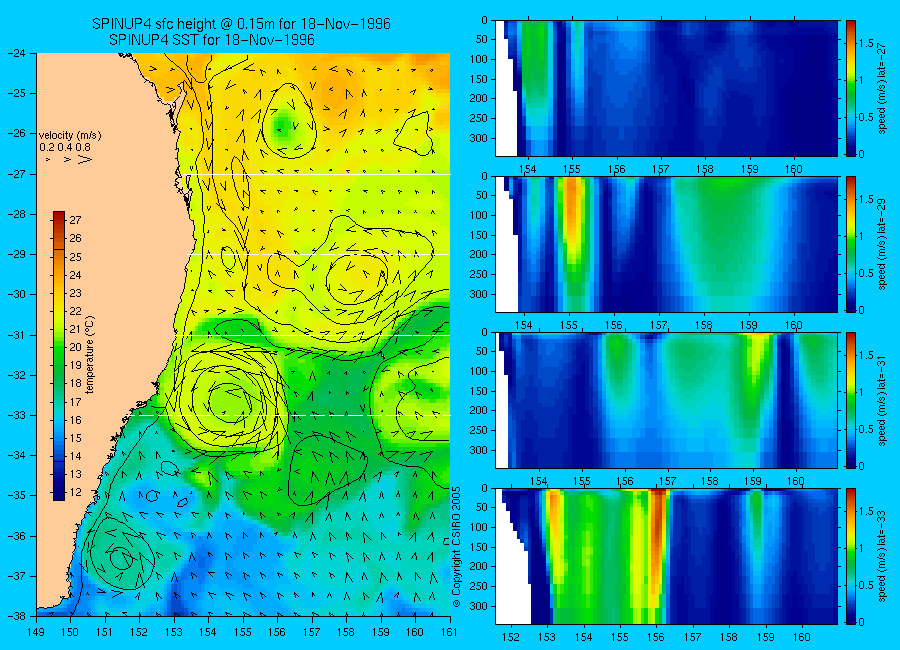Click the lat=-31 speed section plot
Image resolution: width=900 pixels, height=650 pixels.
click(666, 400)
